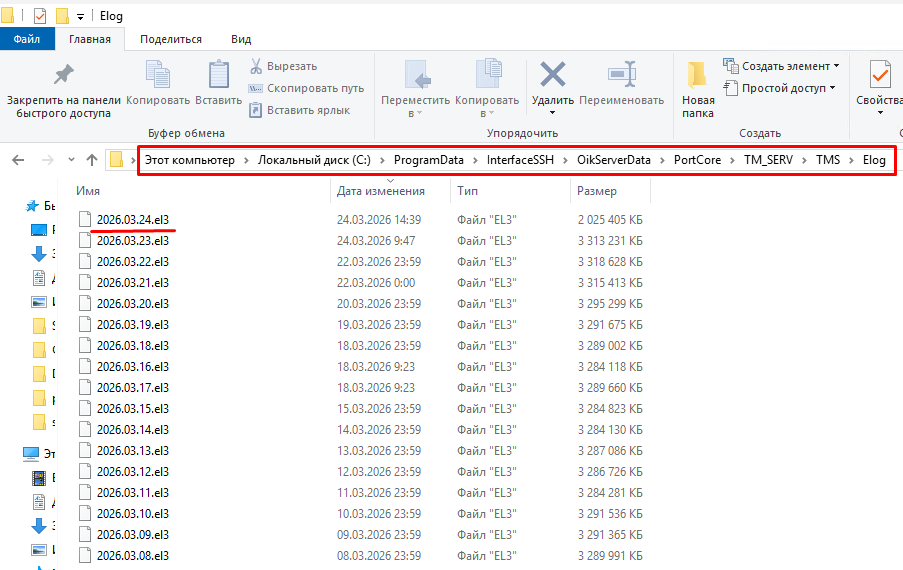The height and width of the screenshot is (570, 903).
Task: Open the Файл menu tab
Action: click(26, 39)
